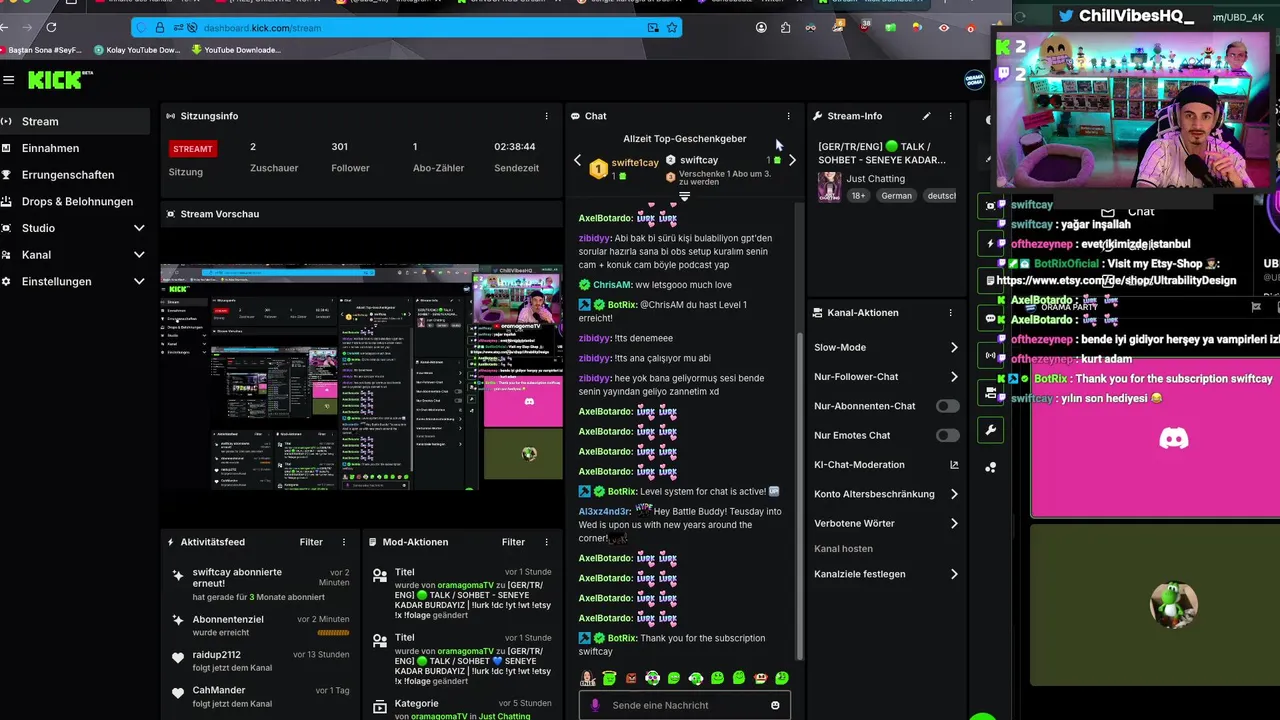Click the Abonnentenziel progress bar

click(x=333, y=633)
